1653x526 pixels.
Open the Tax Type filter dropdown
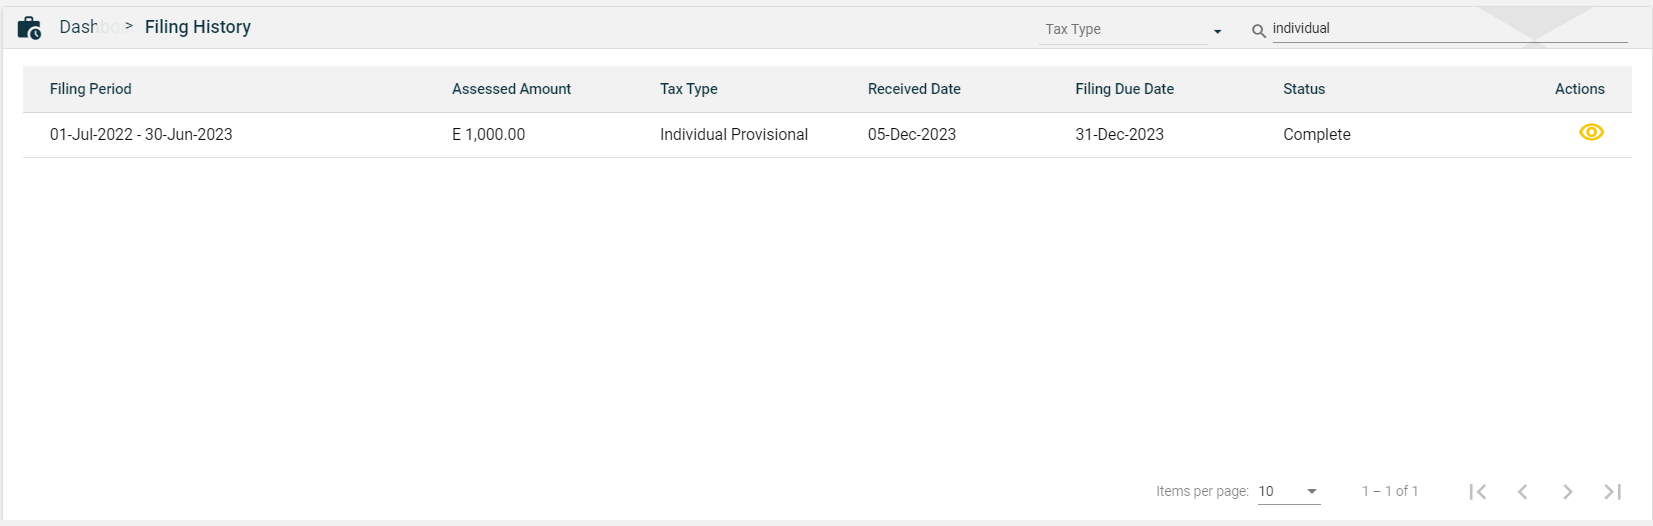click(1132, 30)
